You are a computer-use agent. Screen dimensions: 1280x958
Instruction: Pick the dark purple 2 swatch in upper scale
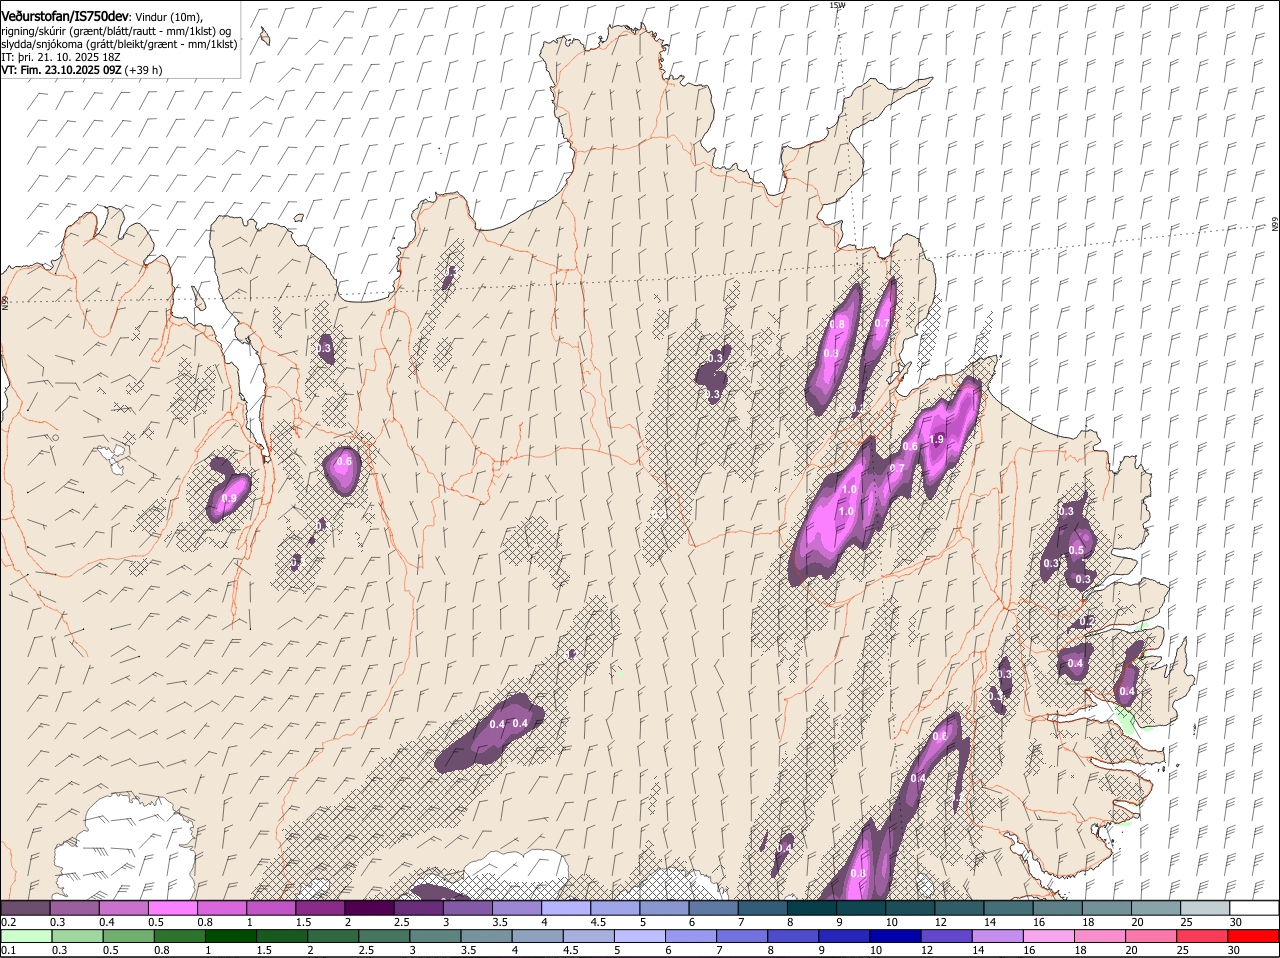(x=369, y=908)
